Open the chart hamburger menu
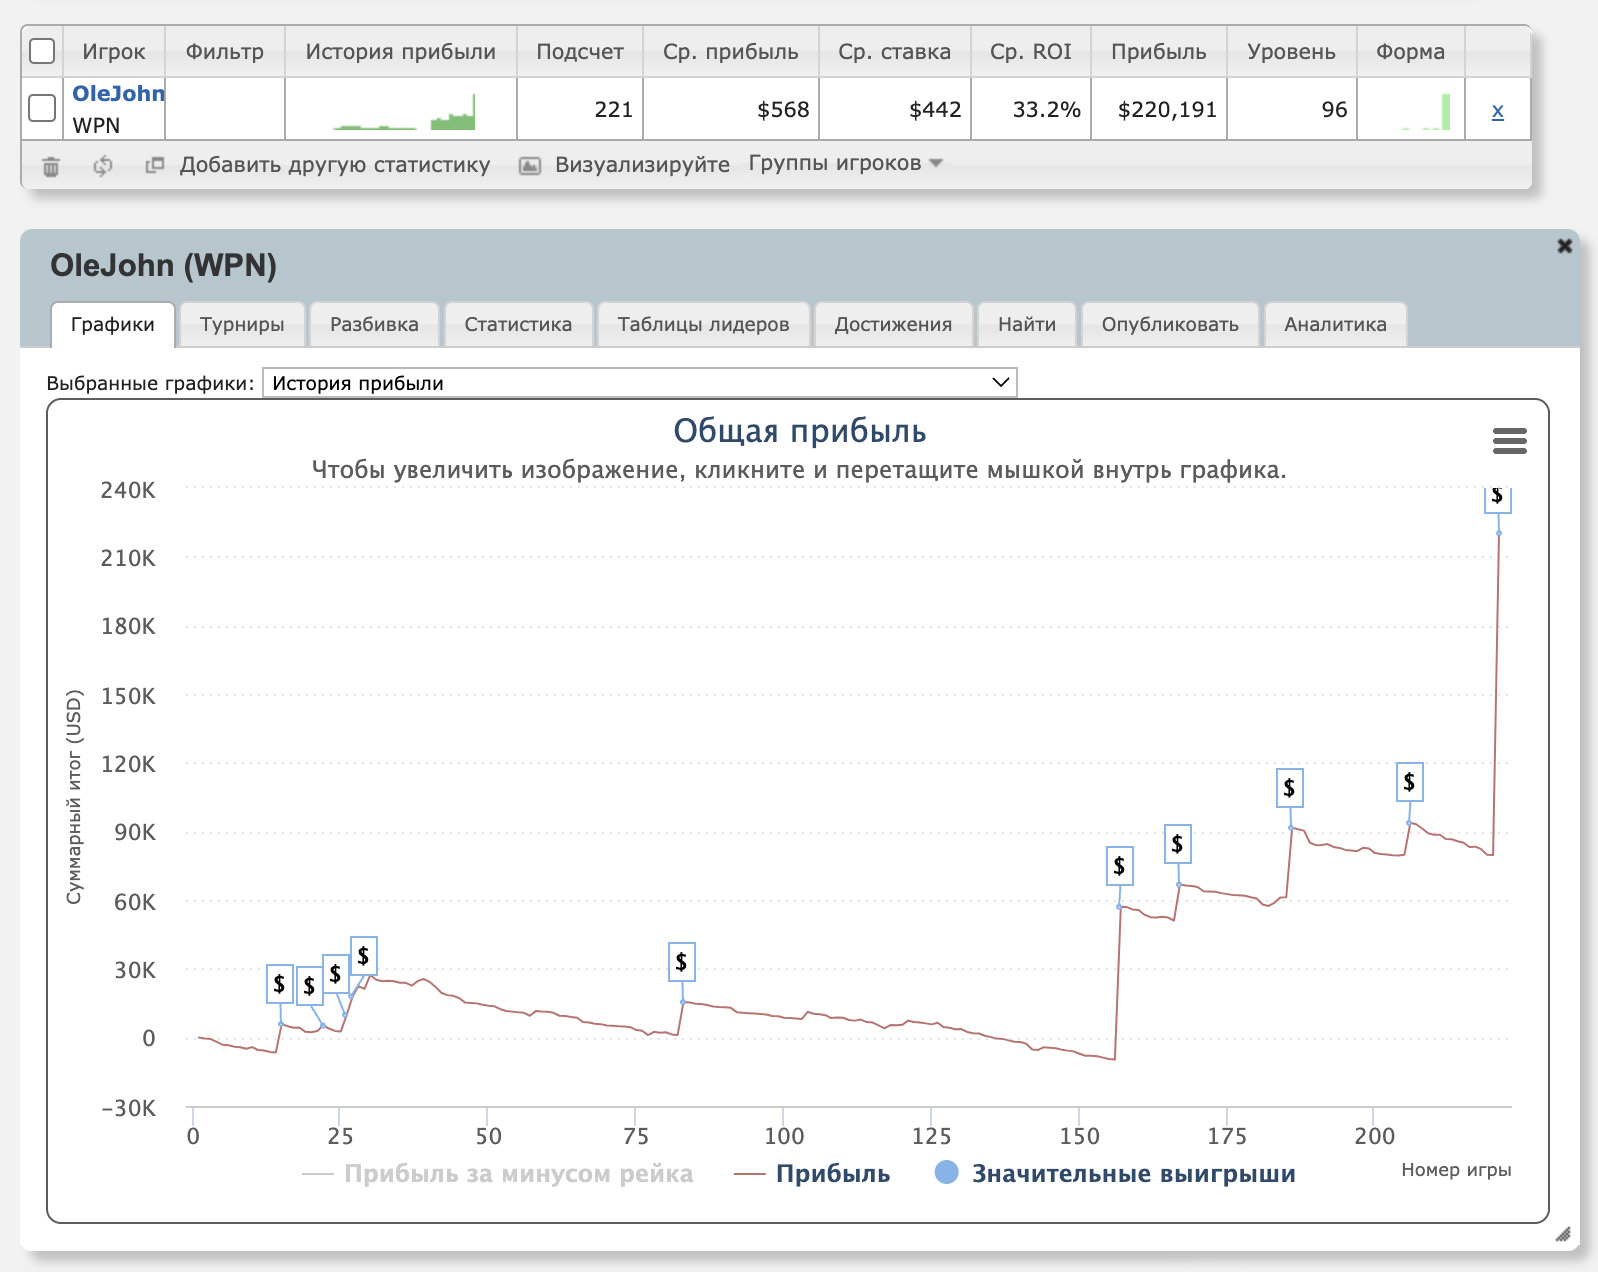This screenshot has width=1598, height=1272. pyautogui.click(x=1509, y=441)
